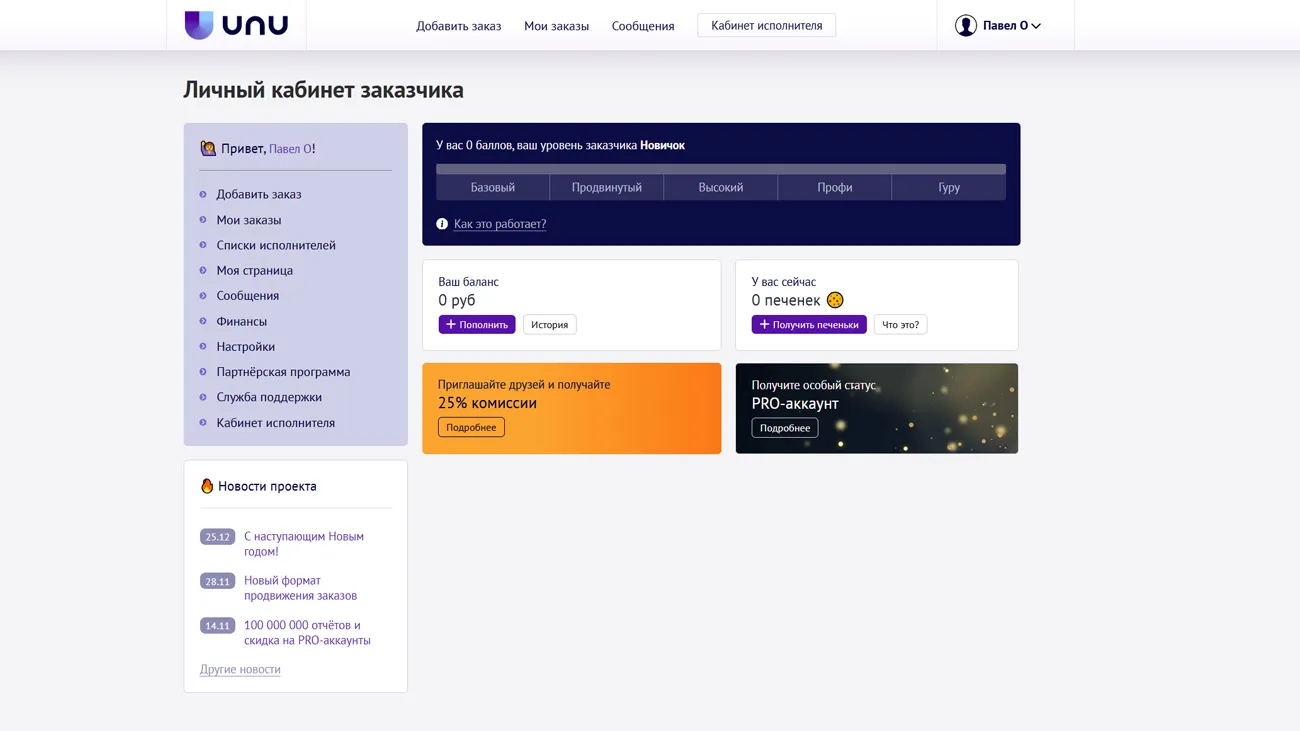Image resolution: width=1300 pixels, height=731 pixels.
Task: Open Другие новости link
Action: pos(240,669)
